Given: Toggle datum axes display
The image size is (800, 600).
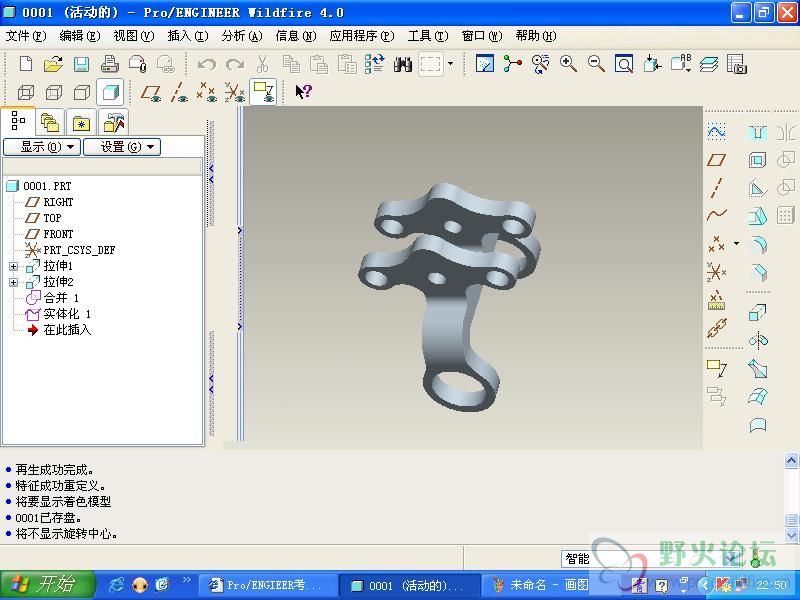Looking at the screenshot, I should click(179, 92).
